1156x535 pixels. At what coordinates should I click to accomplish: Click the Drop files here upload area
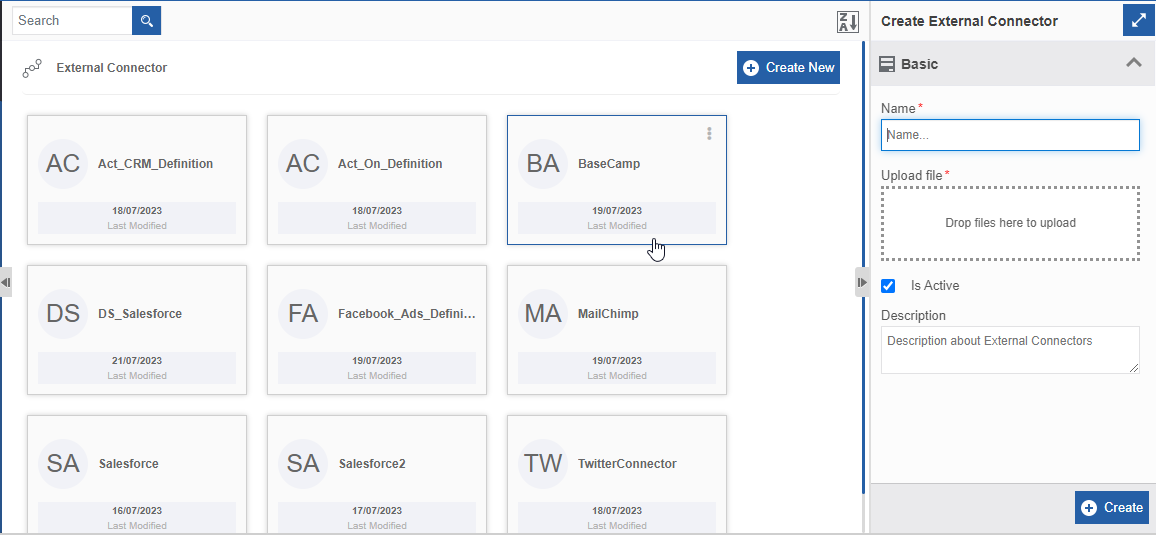coord(1010,223)
